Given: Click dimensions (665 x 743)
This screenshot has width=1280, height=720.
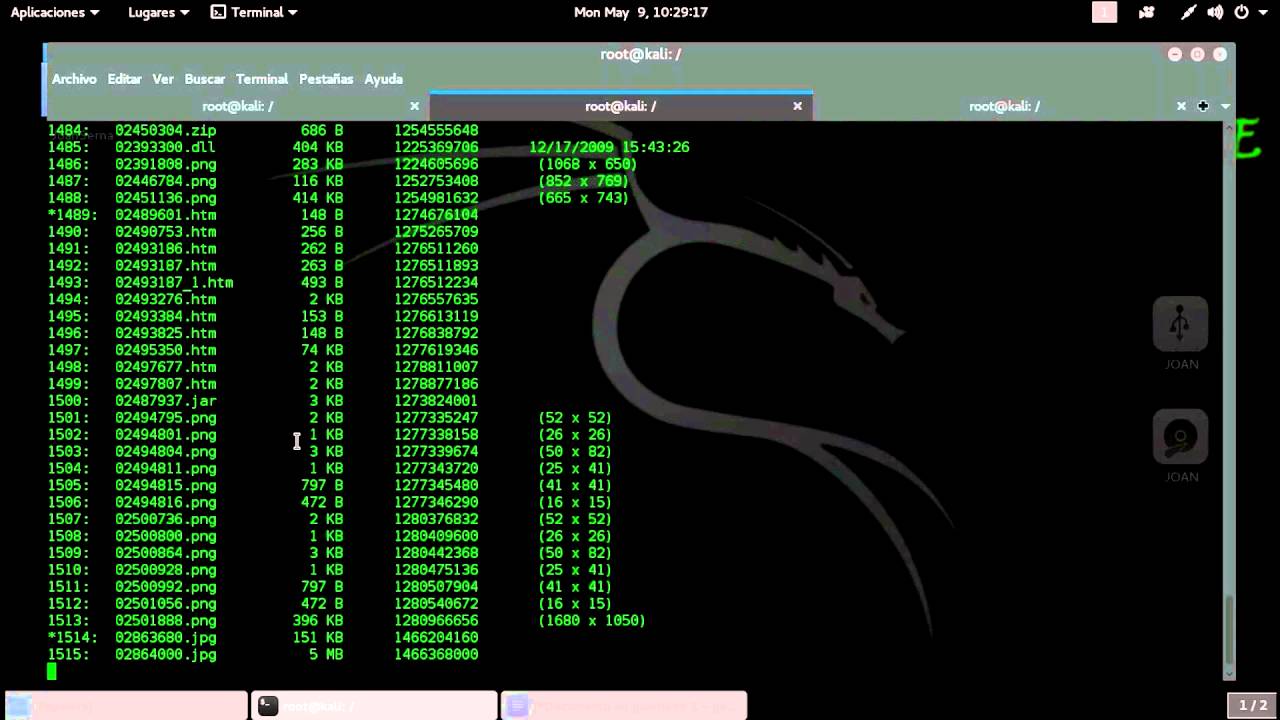Looking at the screenshot, I should (x=583, y=198).
